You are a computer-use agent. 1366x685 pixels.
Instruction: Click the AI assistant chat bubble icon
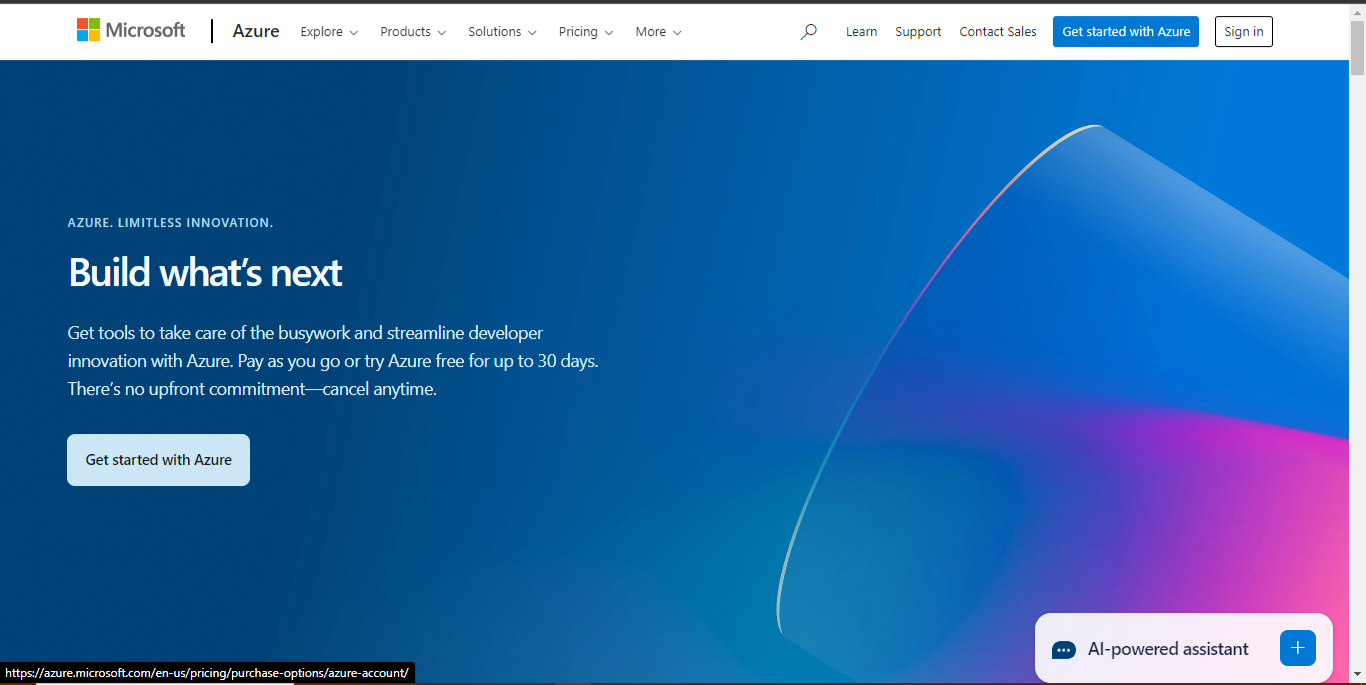[1063, 650]
